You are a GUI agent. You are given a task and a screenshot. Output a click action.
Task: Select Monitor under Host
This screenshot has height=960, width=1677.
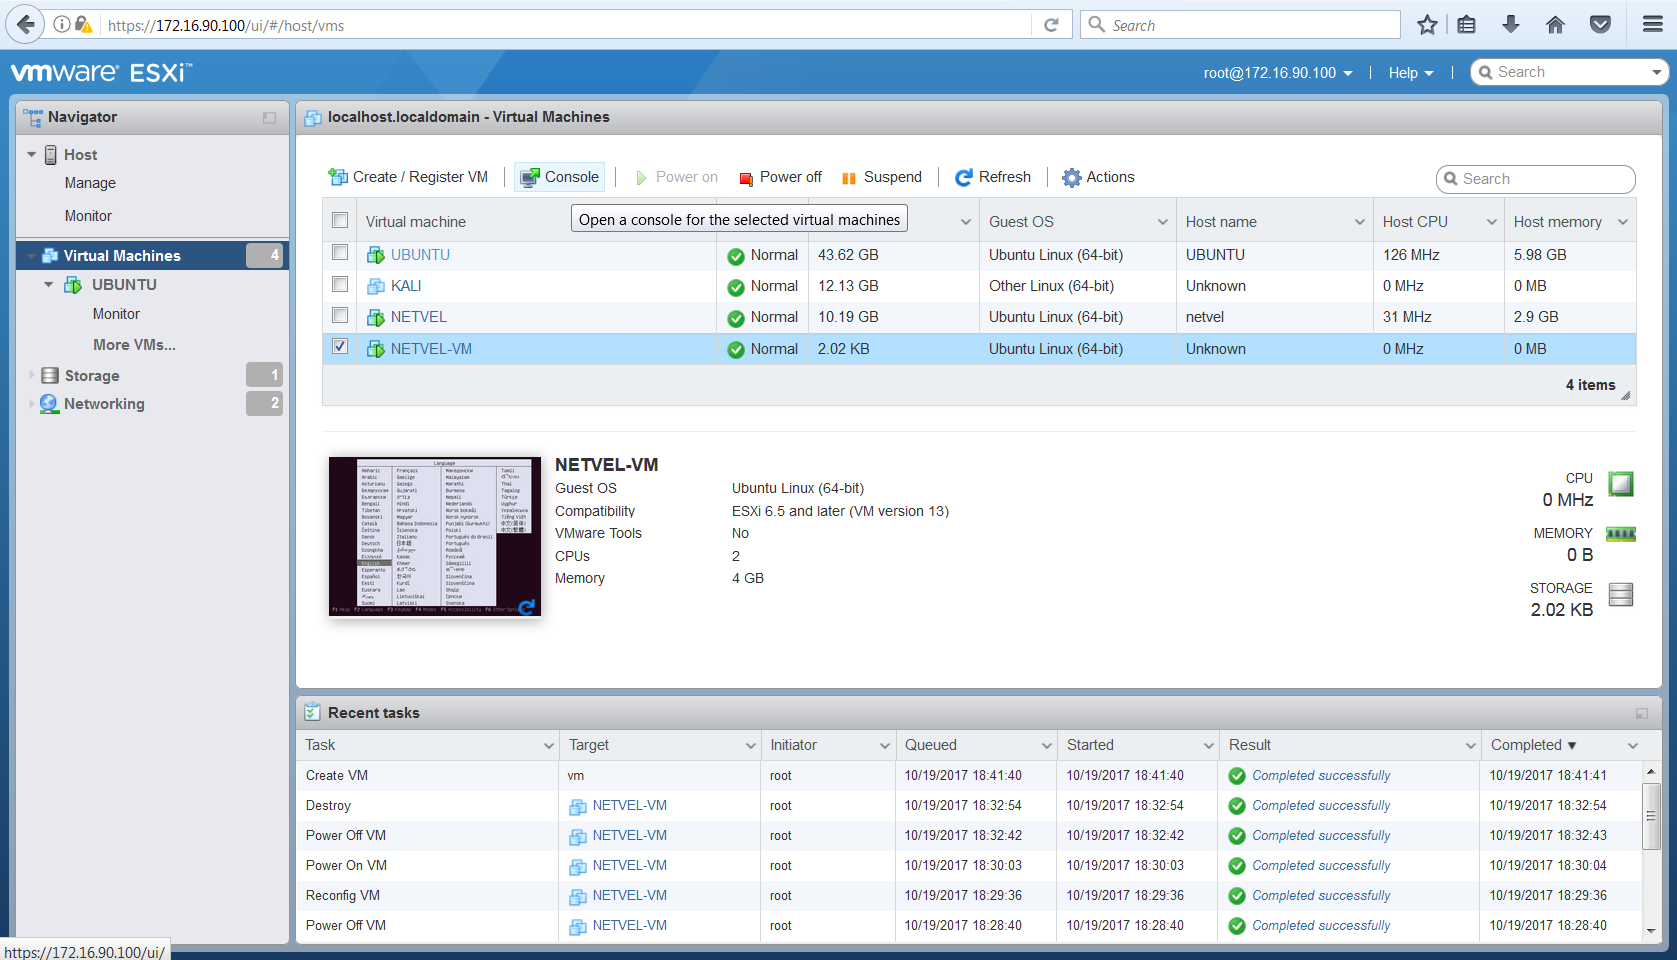(x=88, y=216)
